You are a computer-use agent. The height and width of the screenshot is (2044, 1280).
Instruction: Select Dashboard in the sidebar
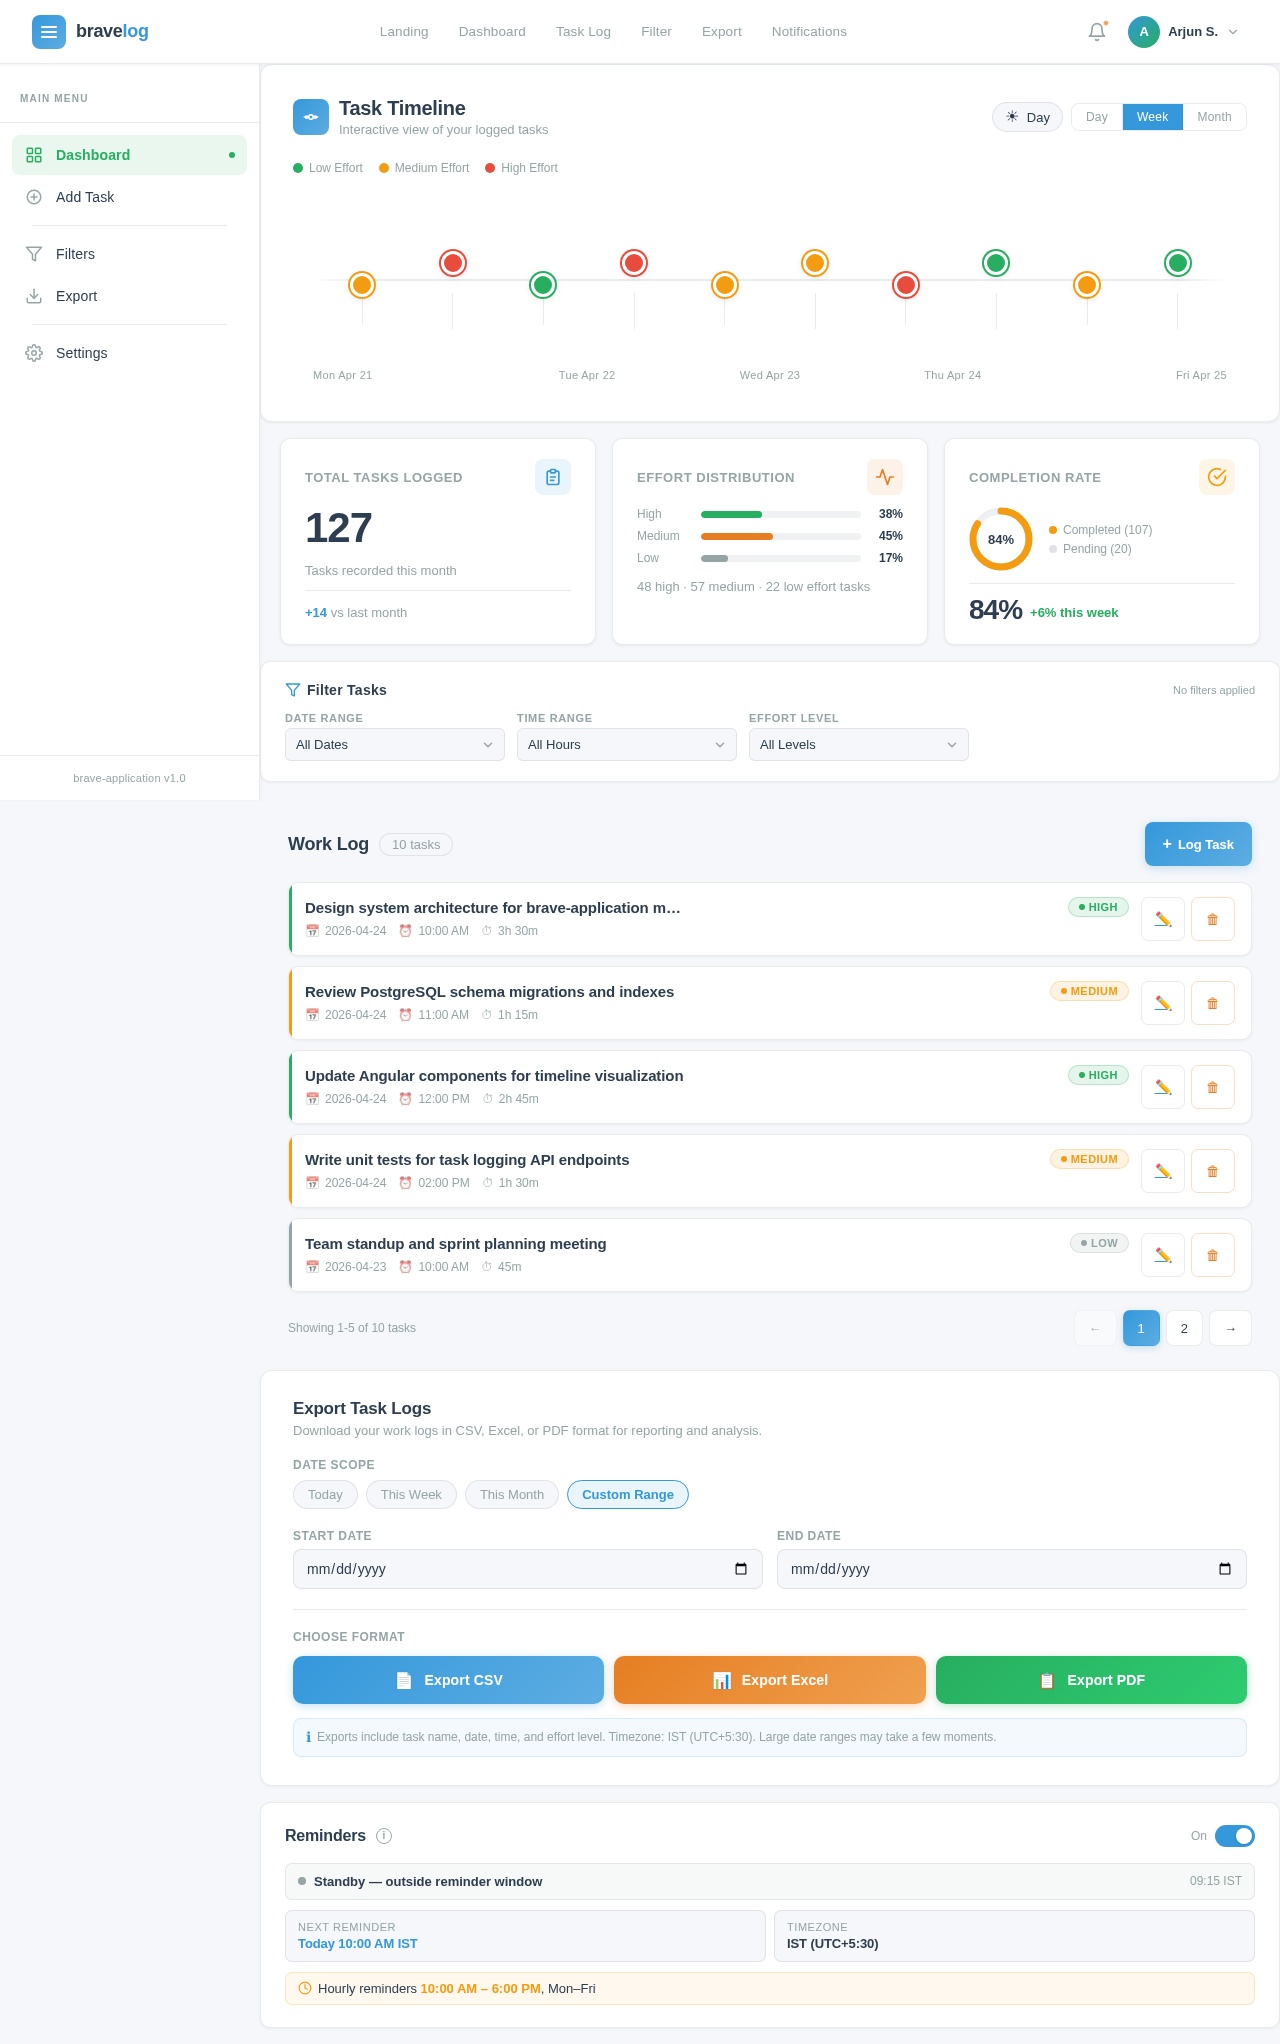(129, 155)
